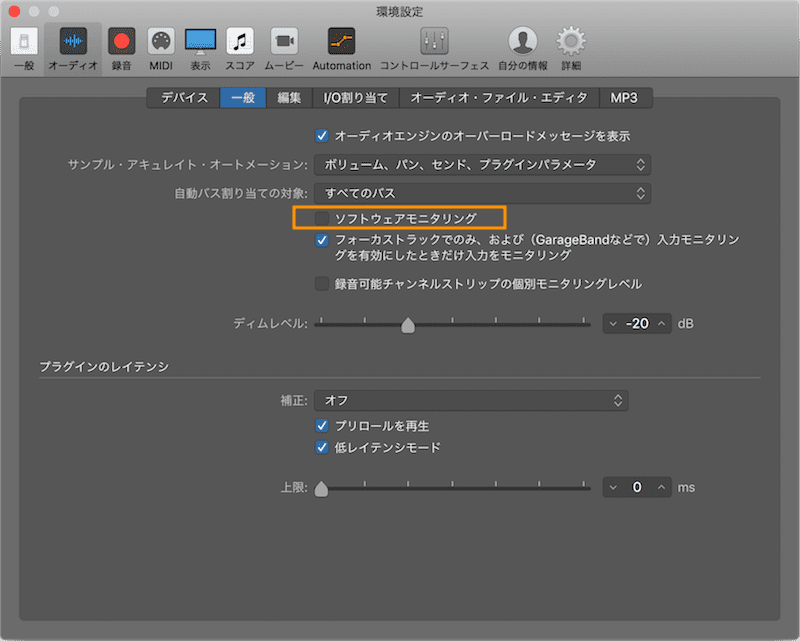Enable 個別モニタリングレベル checkbox
The image size is (800, 641).
[x=321, y=284]
